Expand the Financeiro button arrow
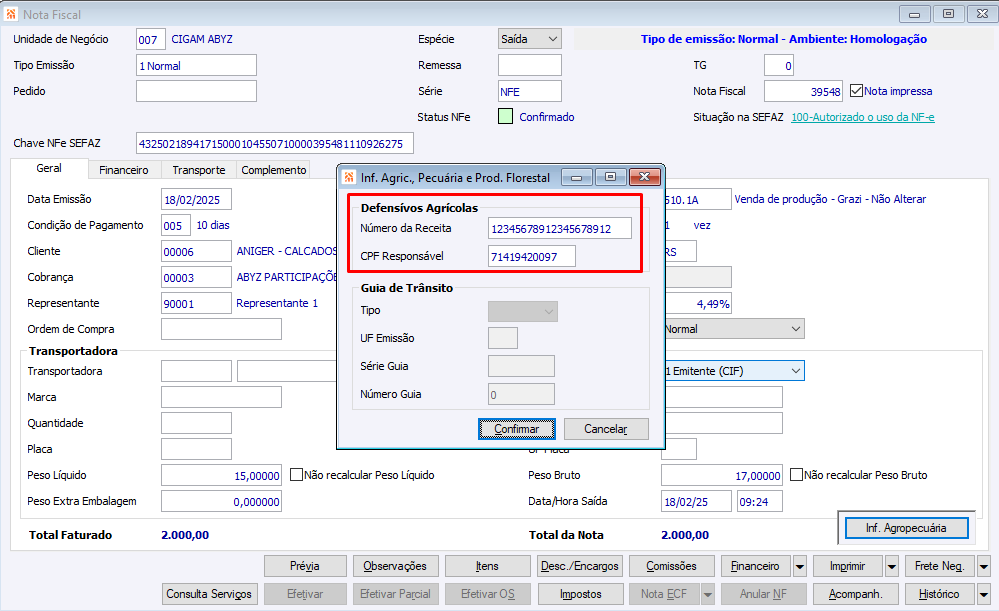This screenshot has height=611, width=999. click(800, 566)
